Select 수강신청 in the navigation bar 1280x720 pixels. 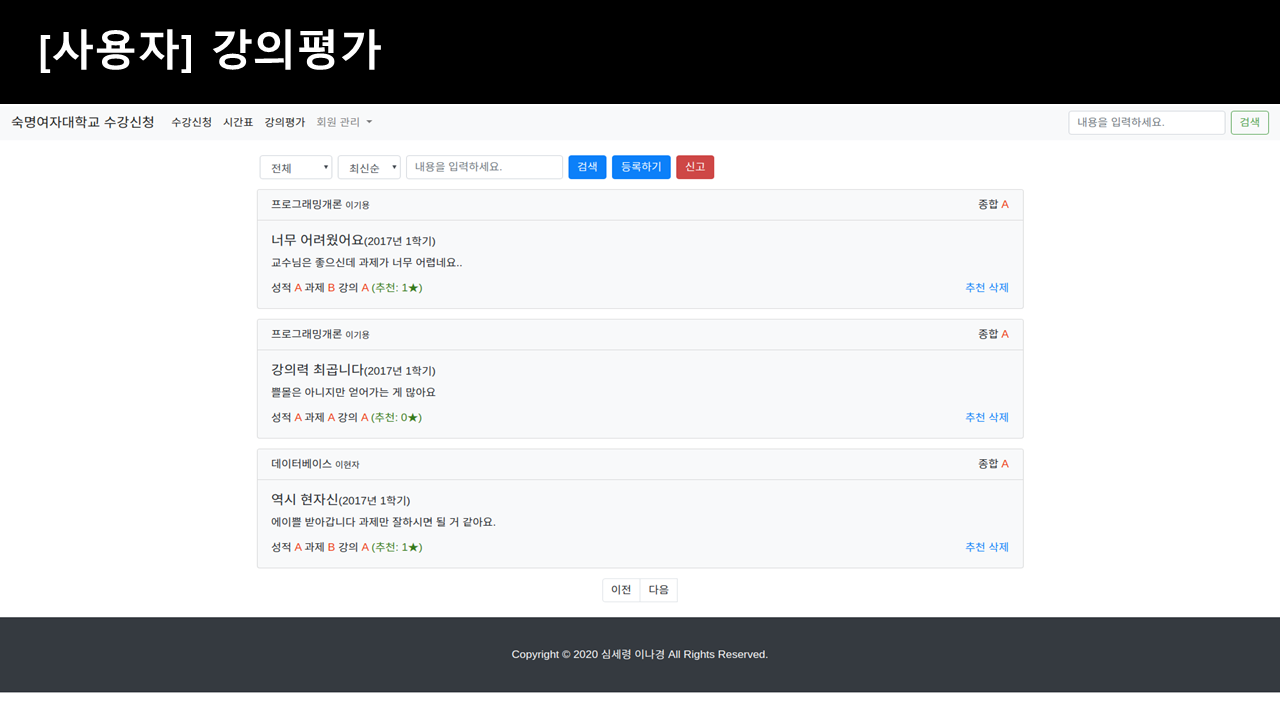(192, 122)
